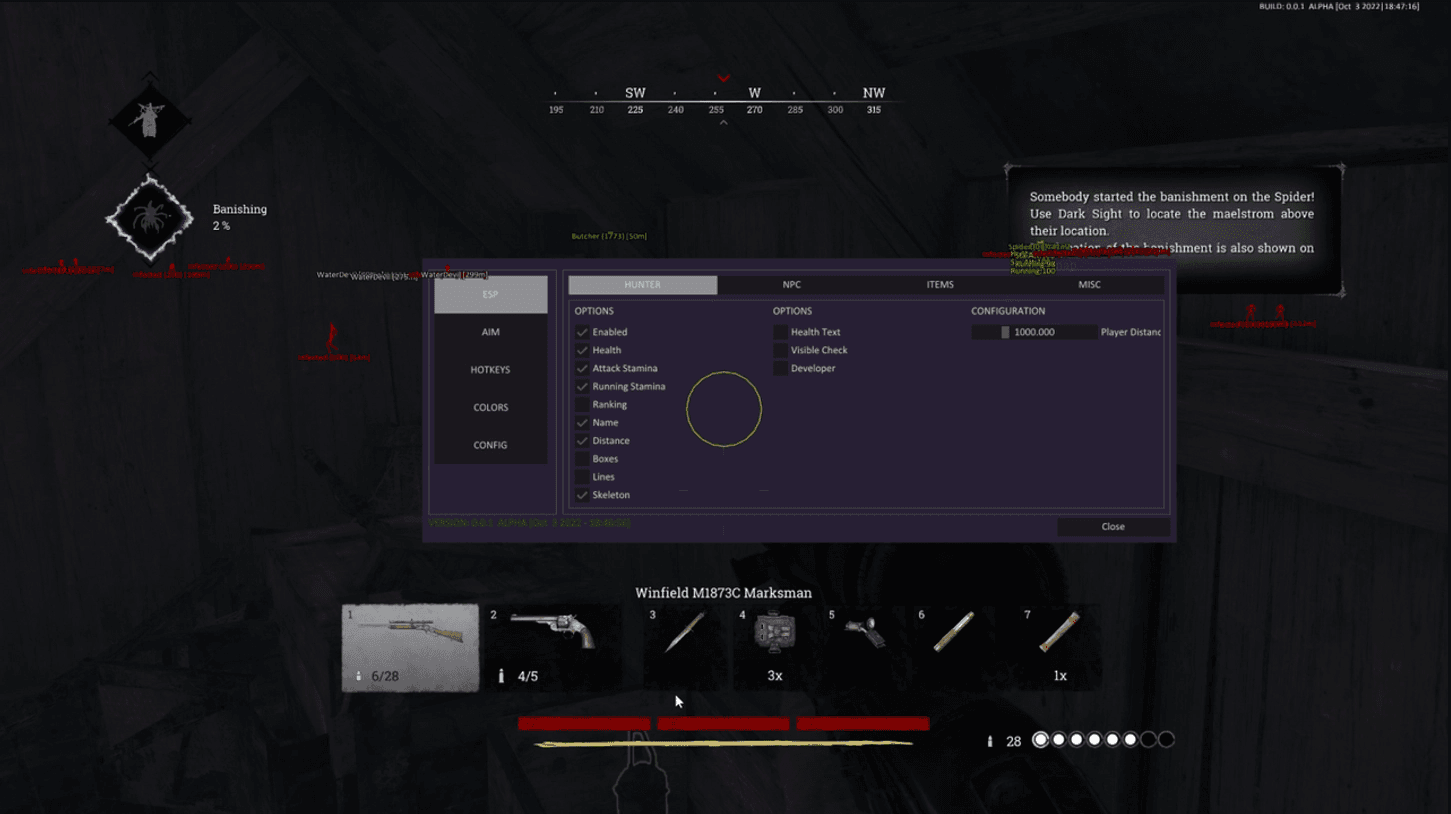
Task: Click the Winfield M1873C Marksman weapon name
Action: click(723, 593)
